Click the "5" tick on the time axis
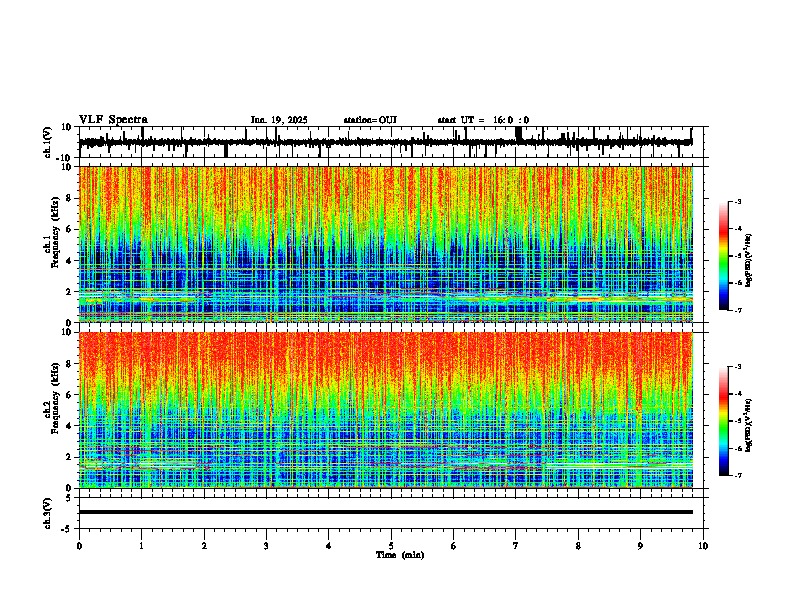This screenshot has width=792, height=612. (x=391, y=546)
